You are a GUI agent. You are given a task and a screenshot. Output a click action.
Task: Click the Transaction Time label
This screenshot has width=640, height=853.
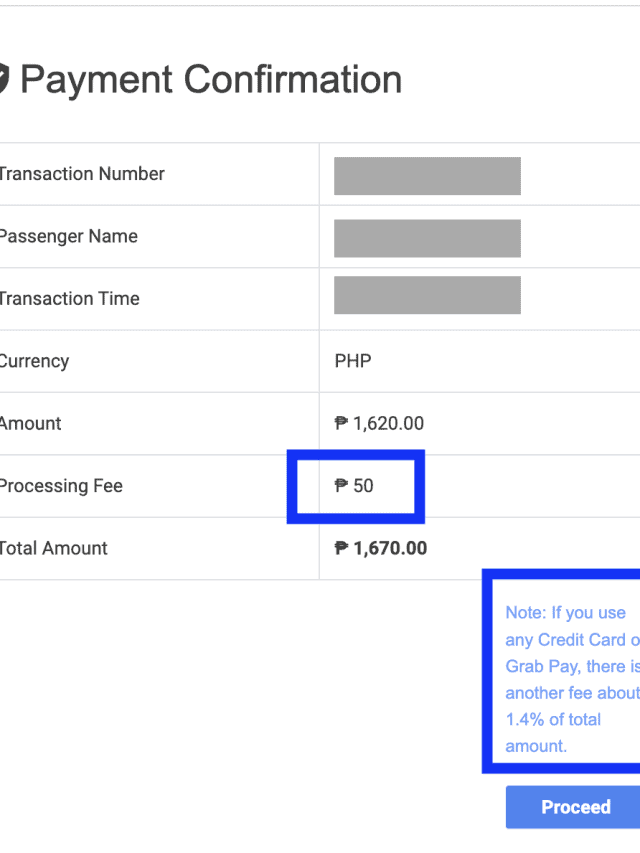[69, 299]
